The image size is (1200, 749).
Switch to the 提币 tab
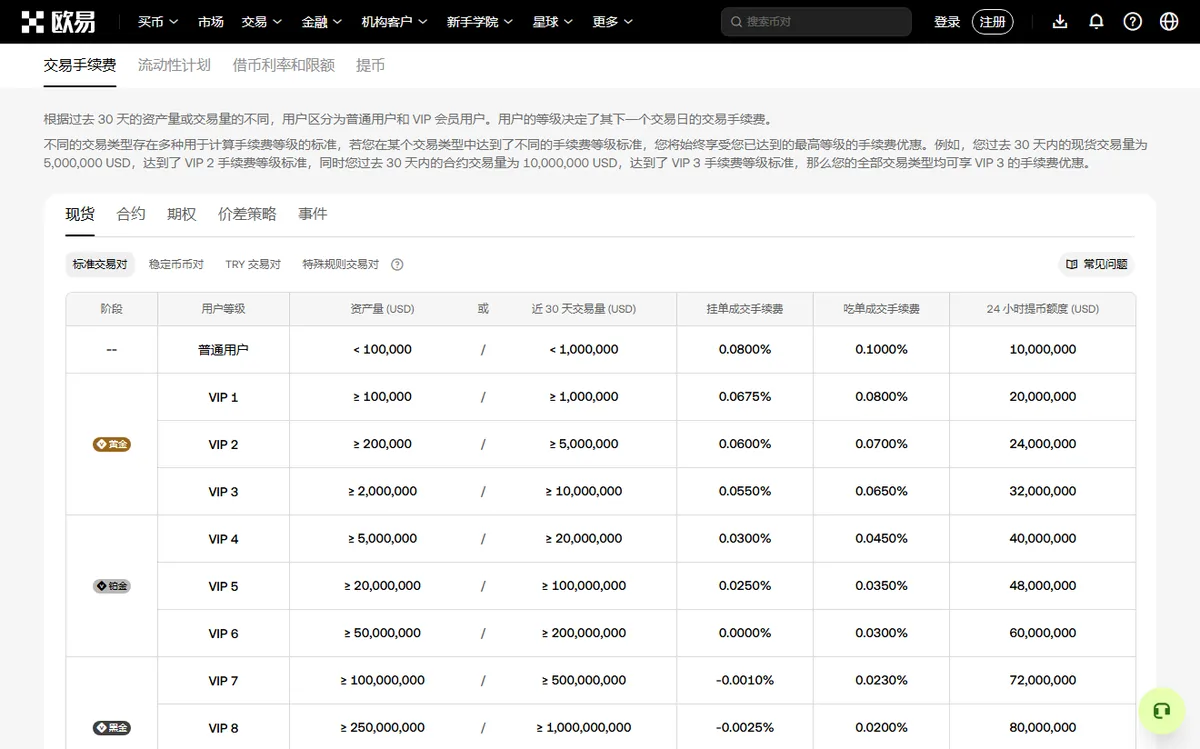(x=370, y=65)
